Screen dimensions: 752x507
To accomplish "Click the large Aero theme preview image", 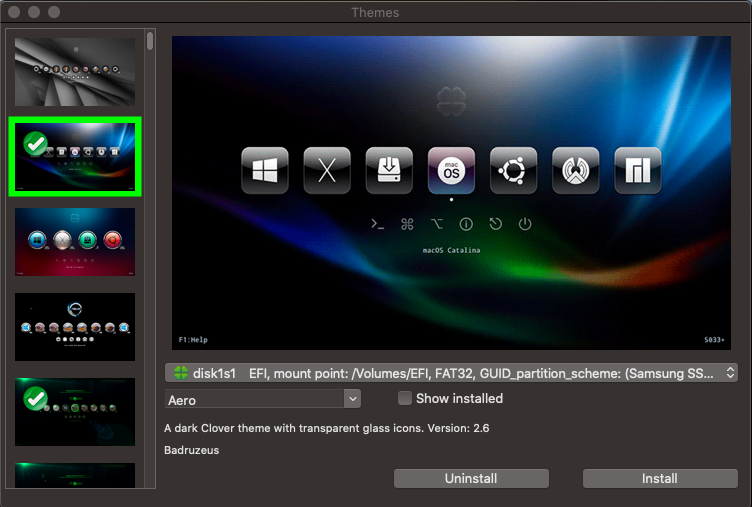I will [451, 193].
